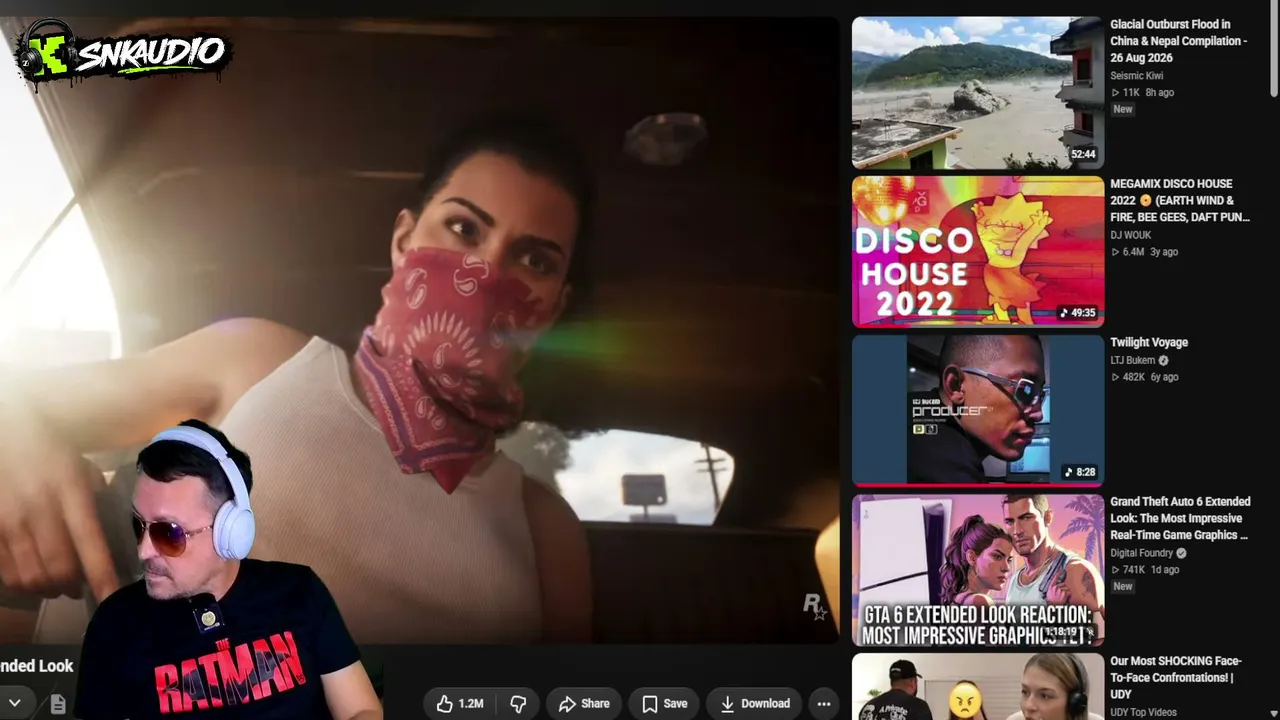Image resolution: width=1280 pixels, height=720 pixels.
Task: Click the LTJ Bukem verified badge
Action: 1163,360
